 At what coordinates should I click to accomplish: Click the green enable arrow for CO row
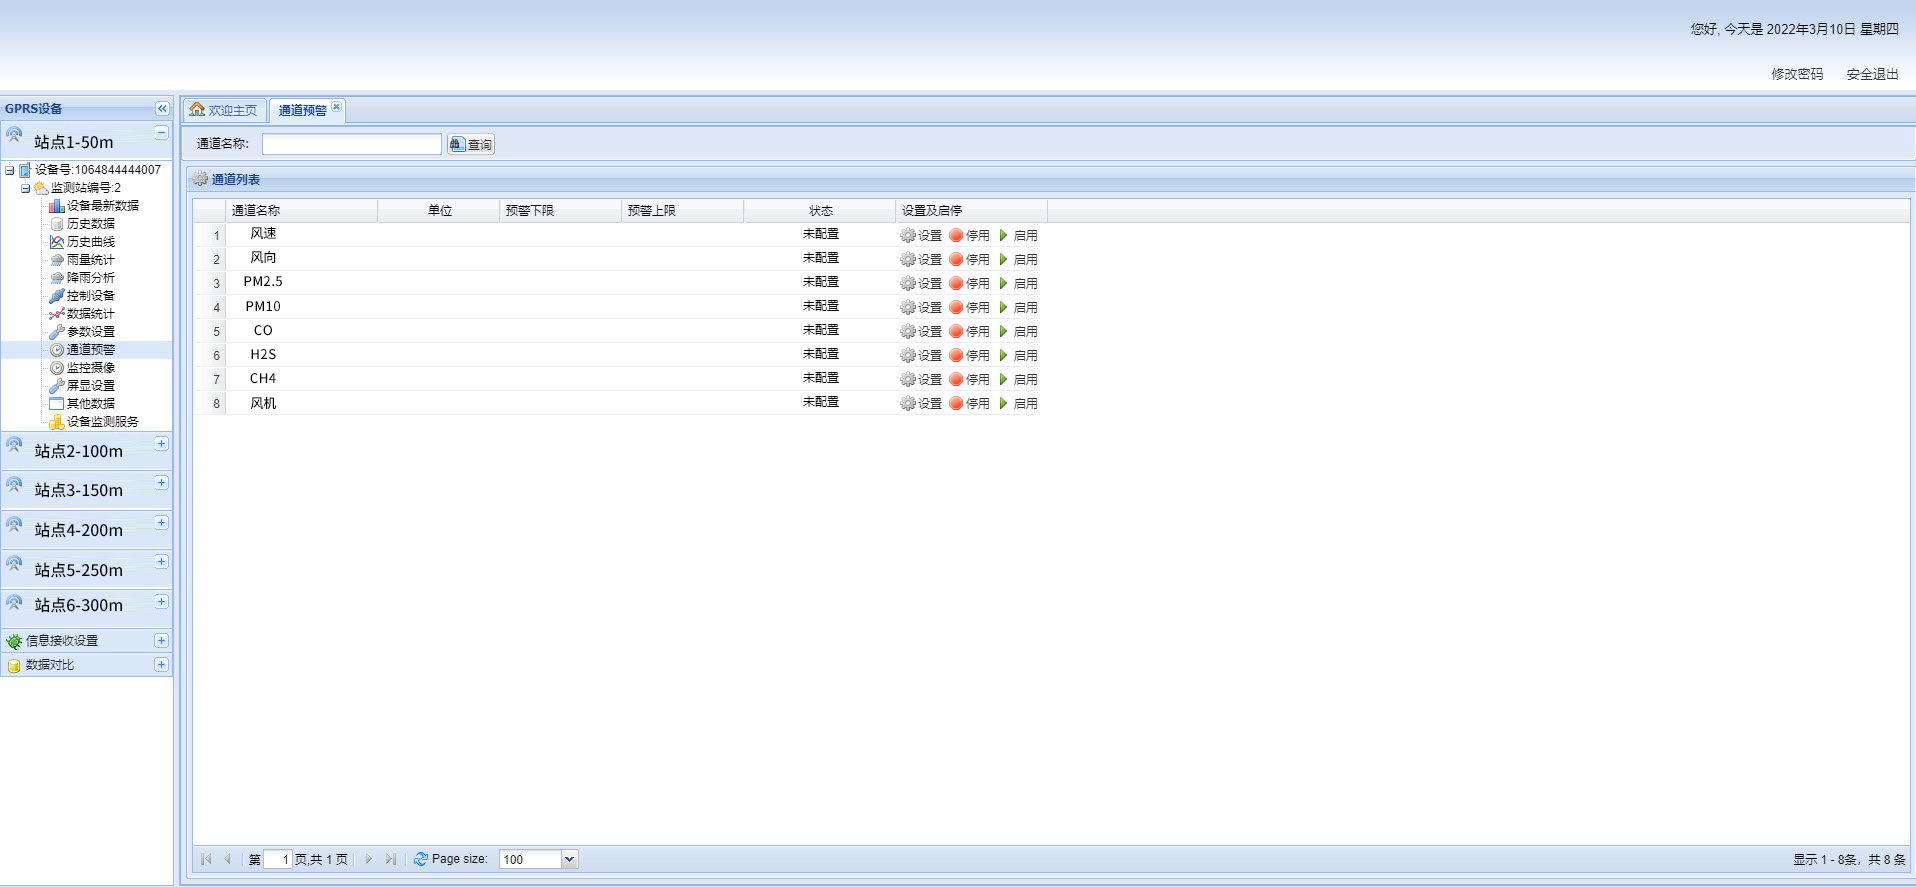pyautogui.click(x=1004, y=331)
